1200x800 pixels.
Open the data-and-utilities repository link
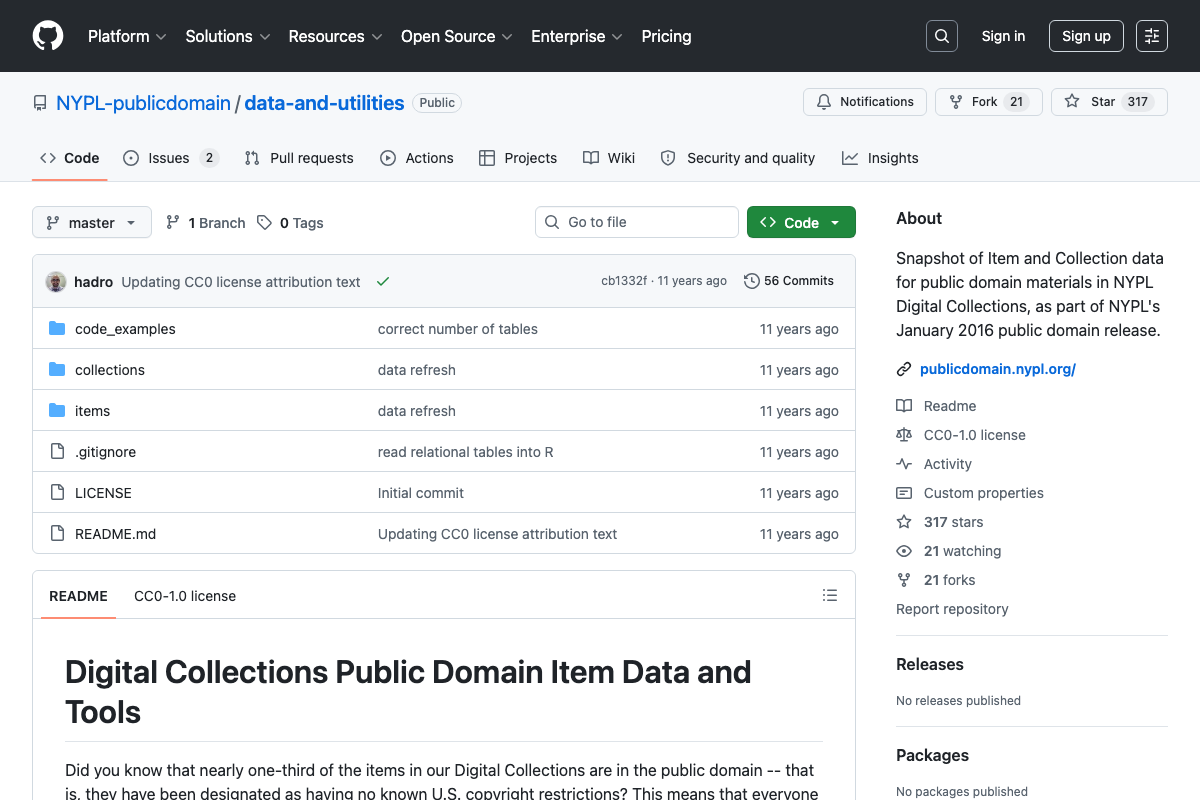coord(324,103)
